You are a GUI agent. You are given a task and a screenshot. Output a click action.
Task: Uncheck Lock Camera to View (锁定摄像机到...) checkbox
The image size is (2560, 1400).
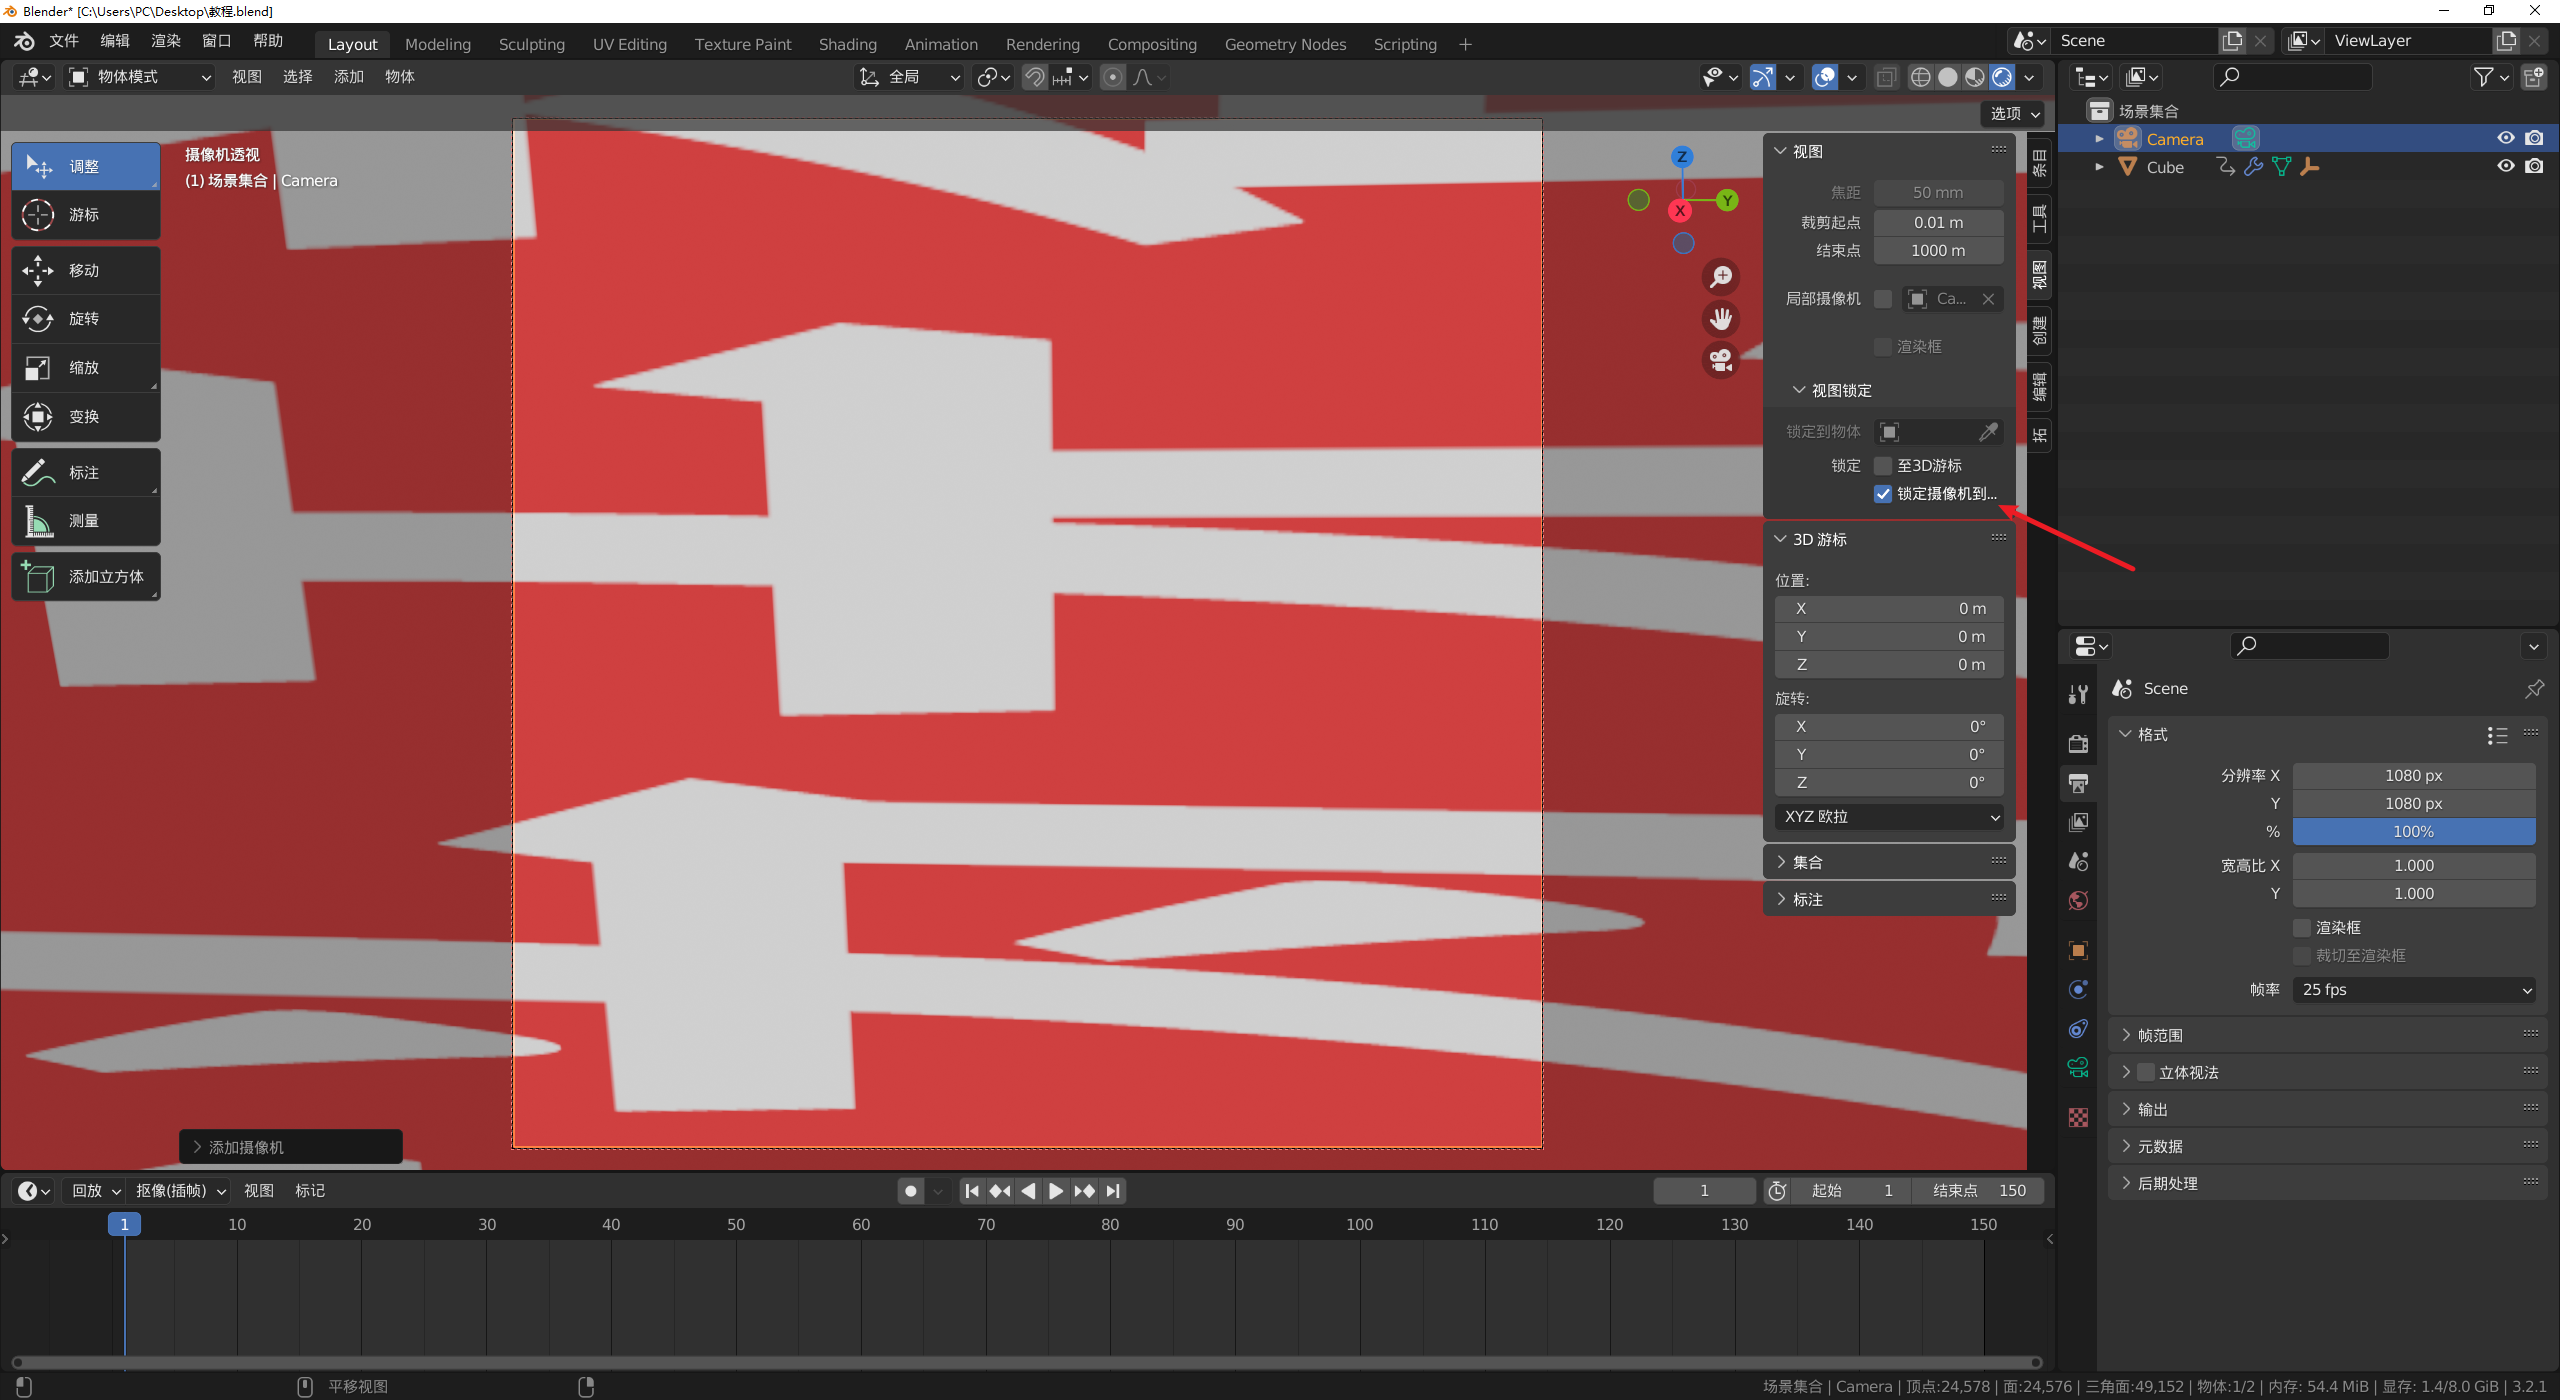point(1883,494)
